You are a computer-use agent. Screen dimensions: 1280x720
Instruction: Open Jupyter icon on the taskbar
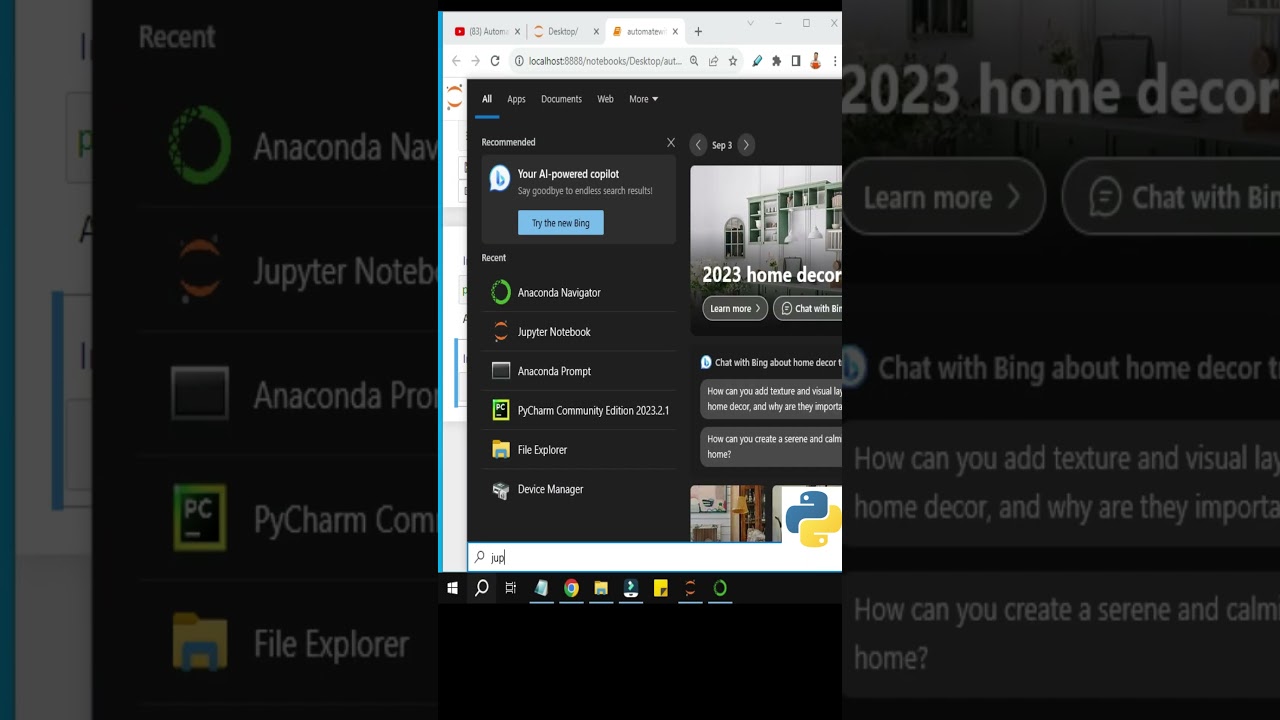(690, 588)
